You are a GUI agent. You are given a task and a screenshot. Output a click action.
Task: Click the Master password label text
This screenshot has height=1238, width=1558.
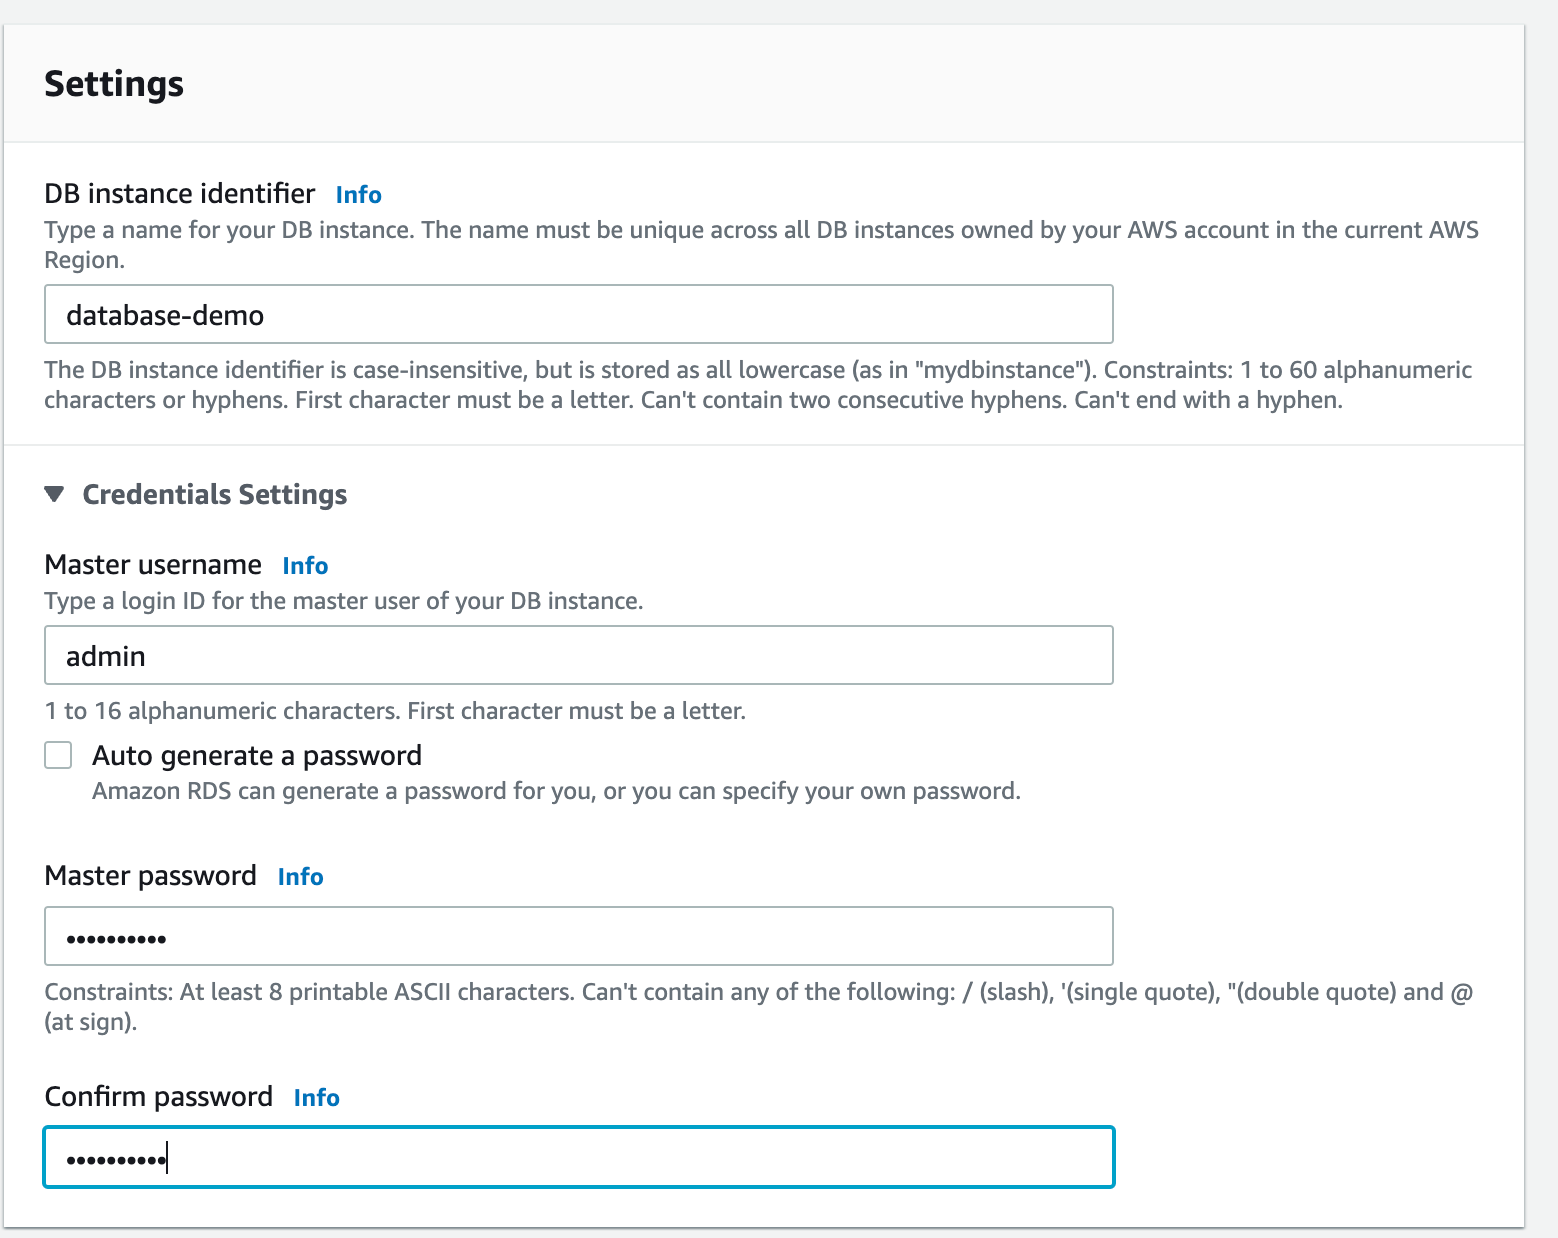tap(151, 875)
